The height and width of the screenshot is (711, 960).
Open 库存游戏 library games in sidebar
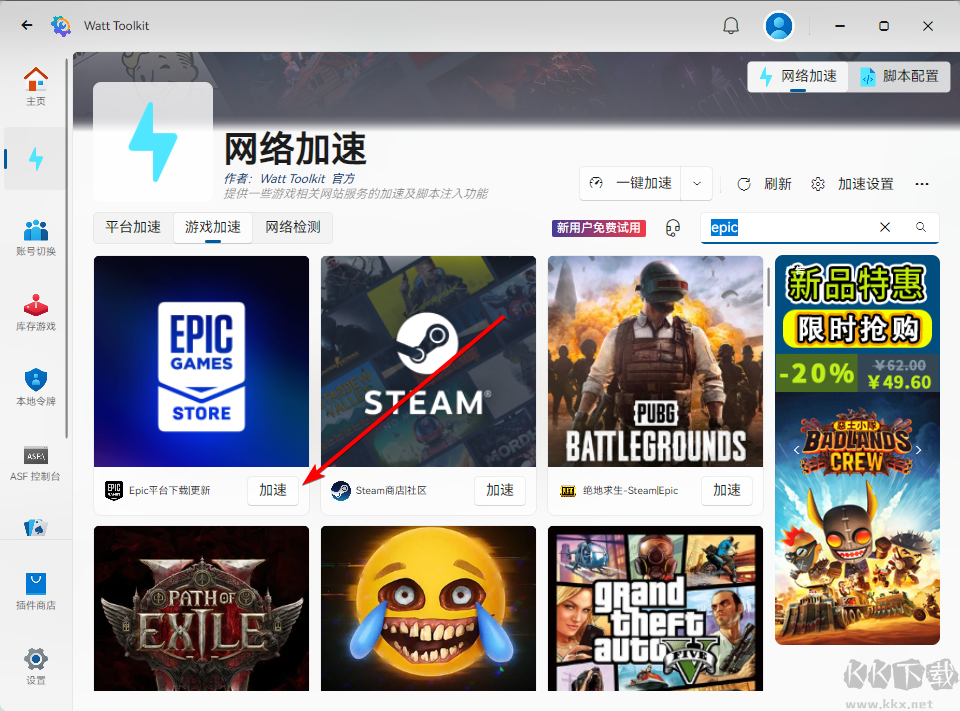tap(36, 312)
